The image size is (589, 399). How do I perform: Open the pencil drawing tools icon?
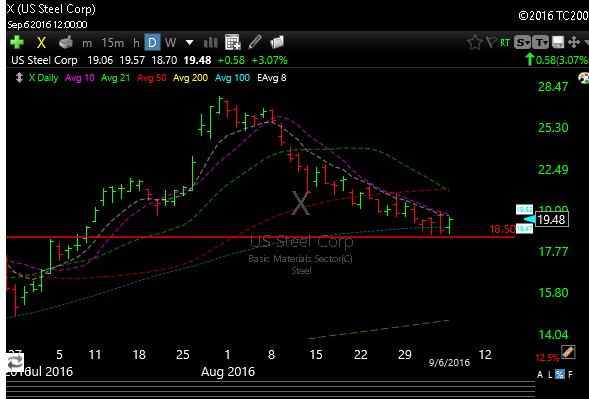click(x=255, y=42)
